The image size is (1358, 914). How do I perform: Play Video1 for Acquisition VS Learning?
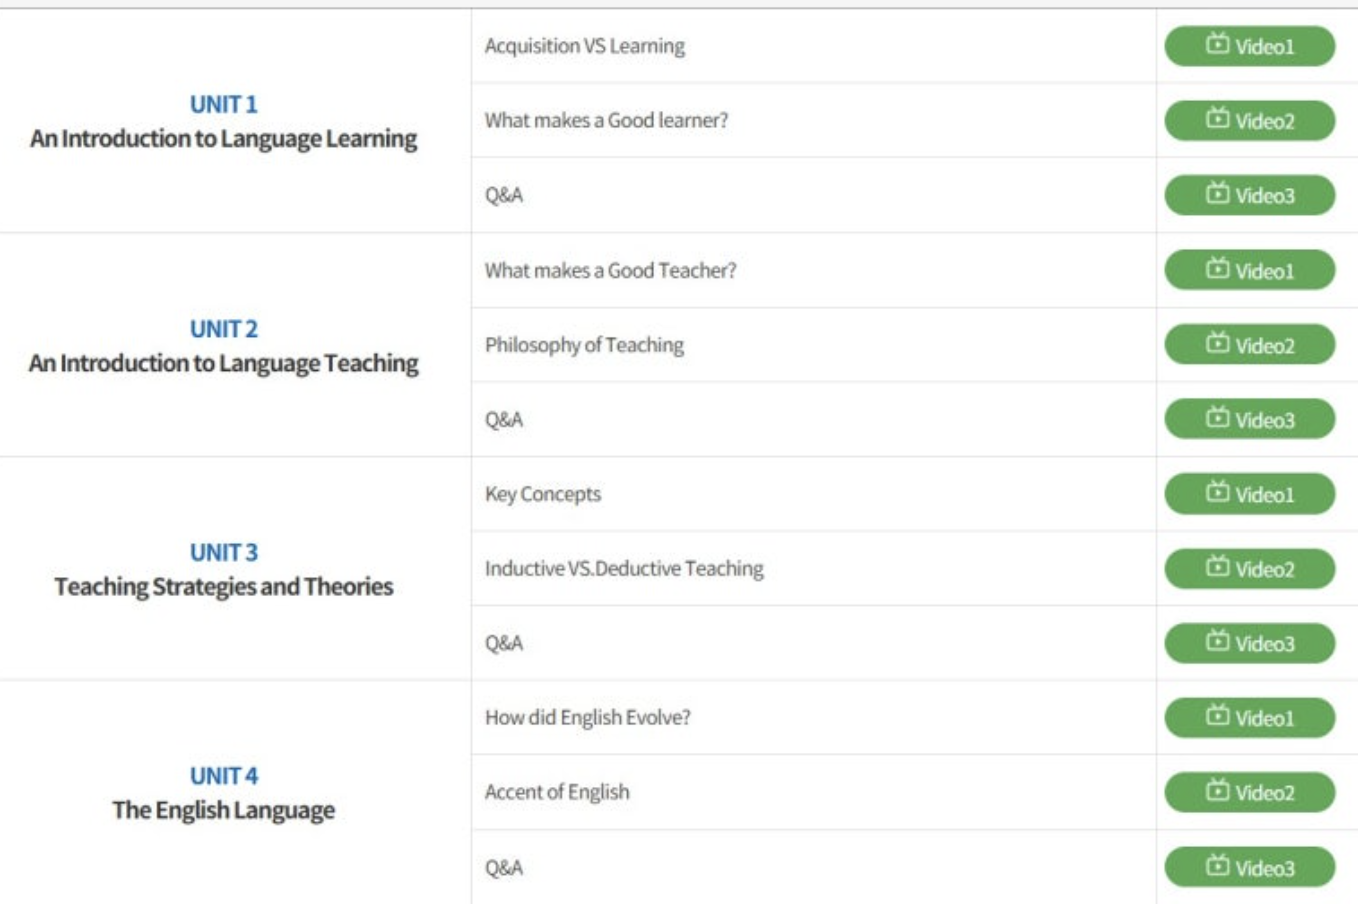tap(1249, 46)
